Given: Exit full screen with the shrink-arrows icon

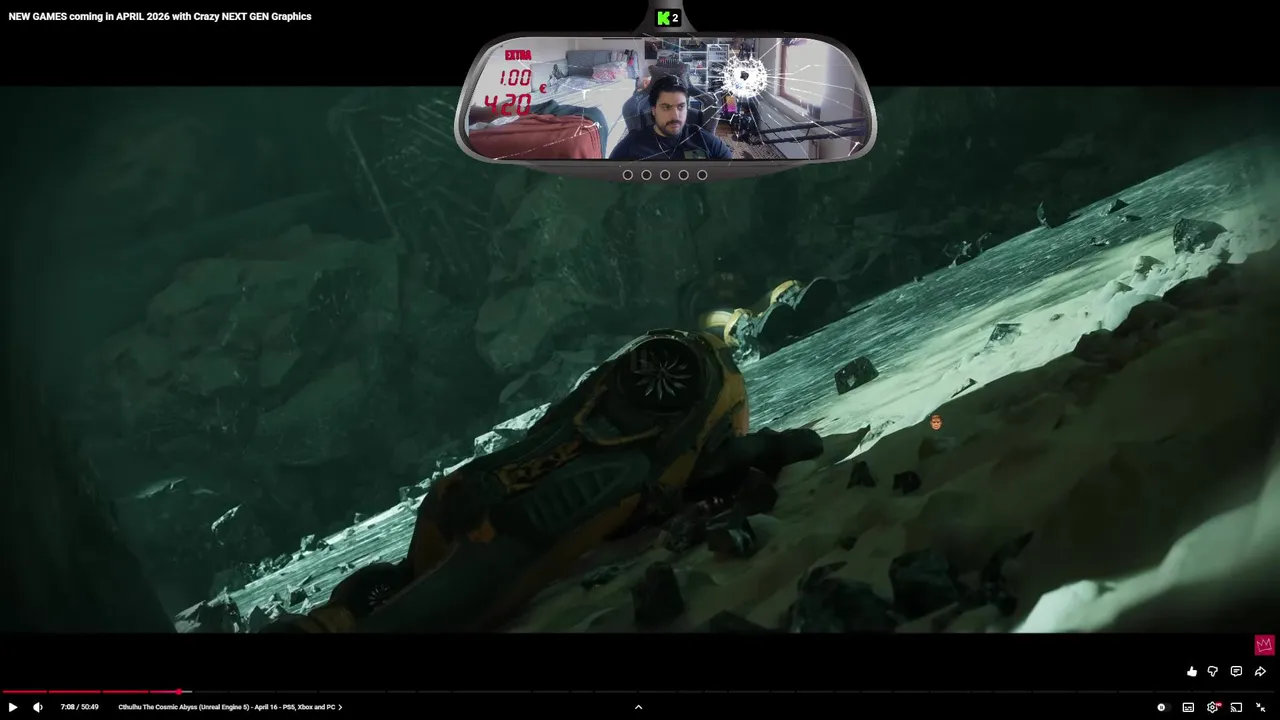Looking at the screenshot, I should (x=1261, y=707).
